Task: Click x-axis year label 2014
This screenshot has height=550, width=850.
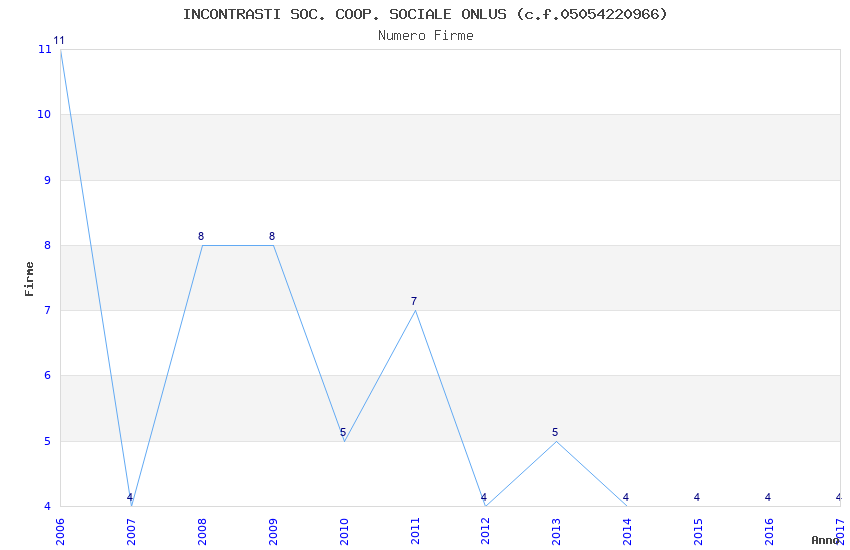Action: (627, 531)
